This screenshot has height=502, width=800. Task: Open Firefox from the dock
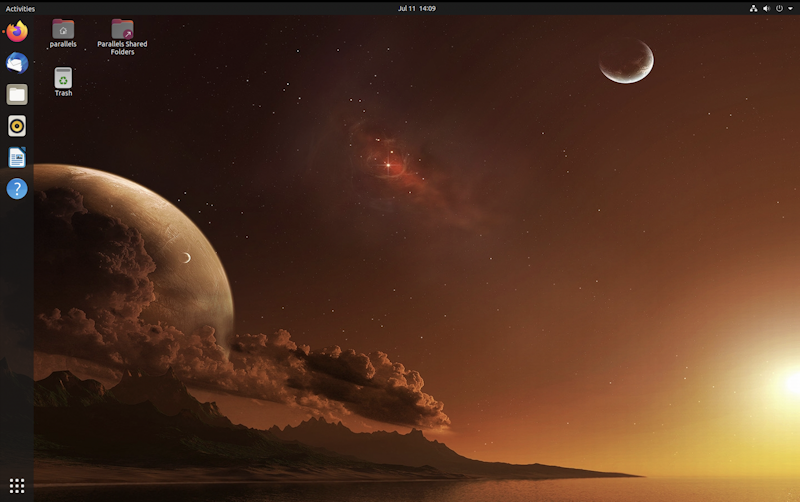17,32
